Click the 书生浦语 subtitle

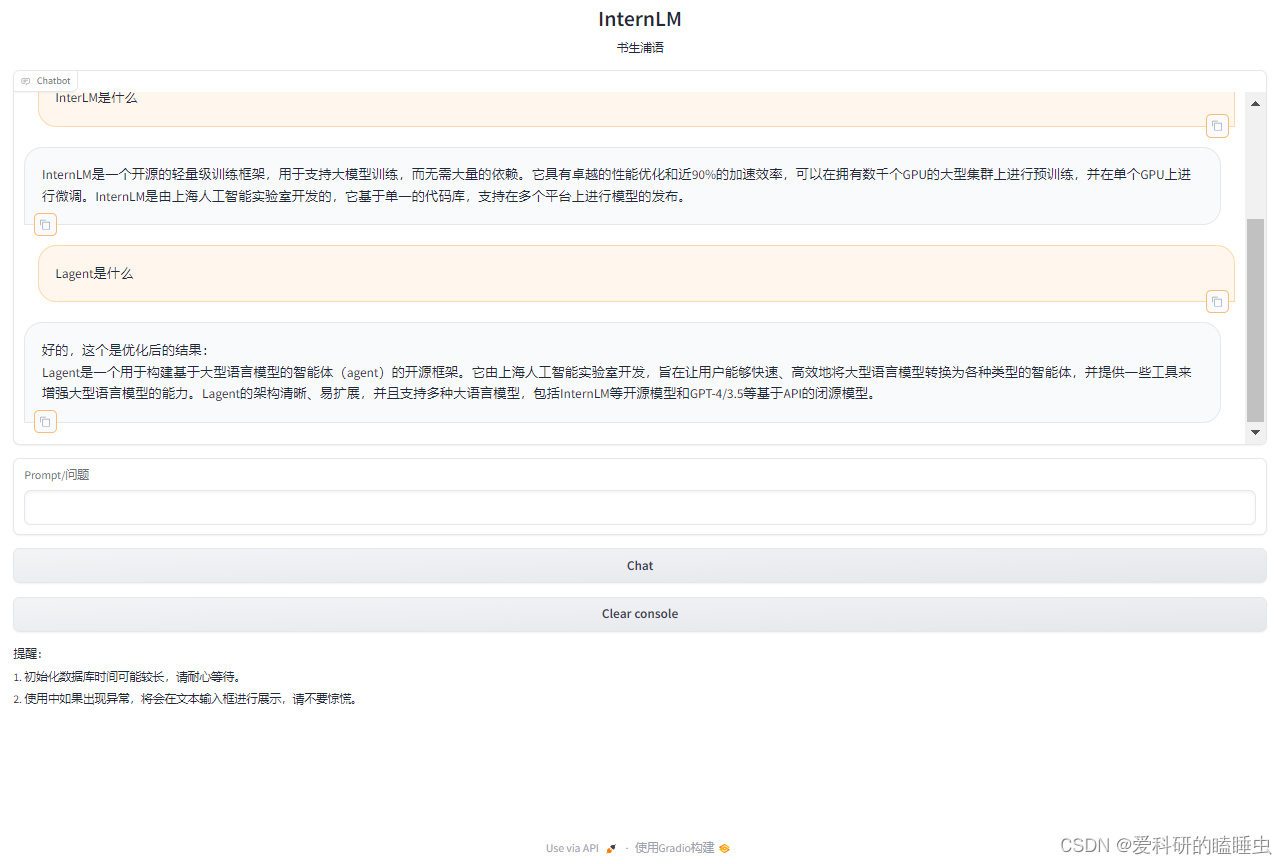click(x=640, y=47)
